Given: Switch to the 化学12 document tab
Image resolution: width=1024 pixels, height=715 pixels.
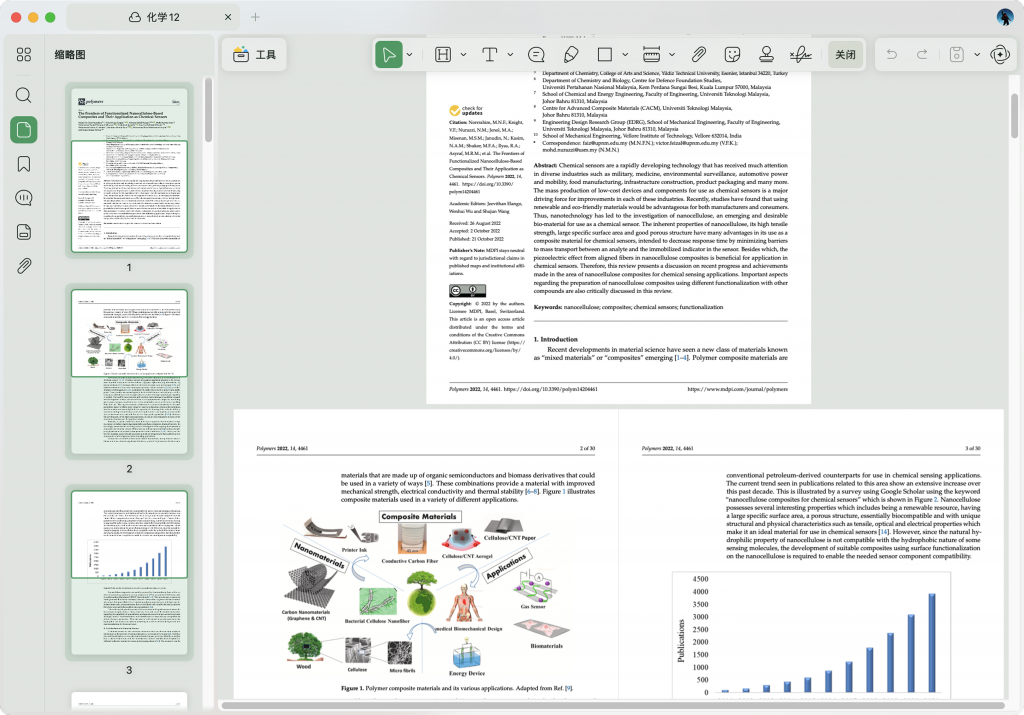Looking at the screenshot, I should tap(153, 17).
